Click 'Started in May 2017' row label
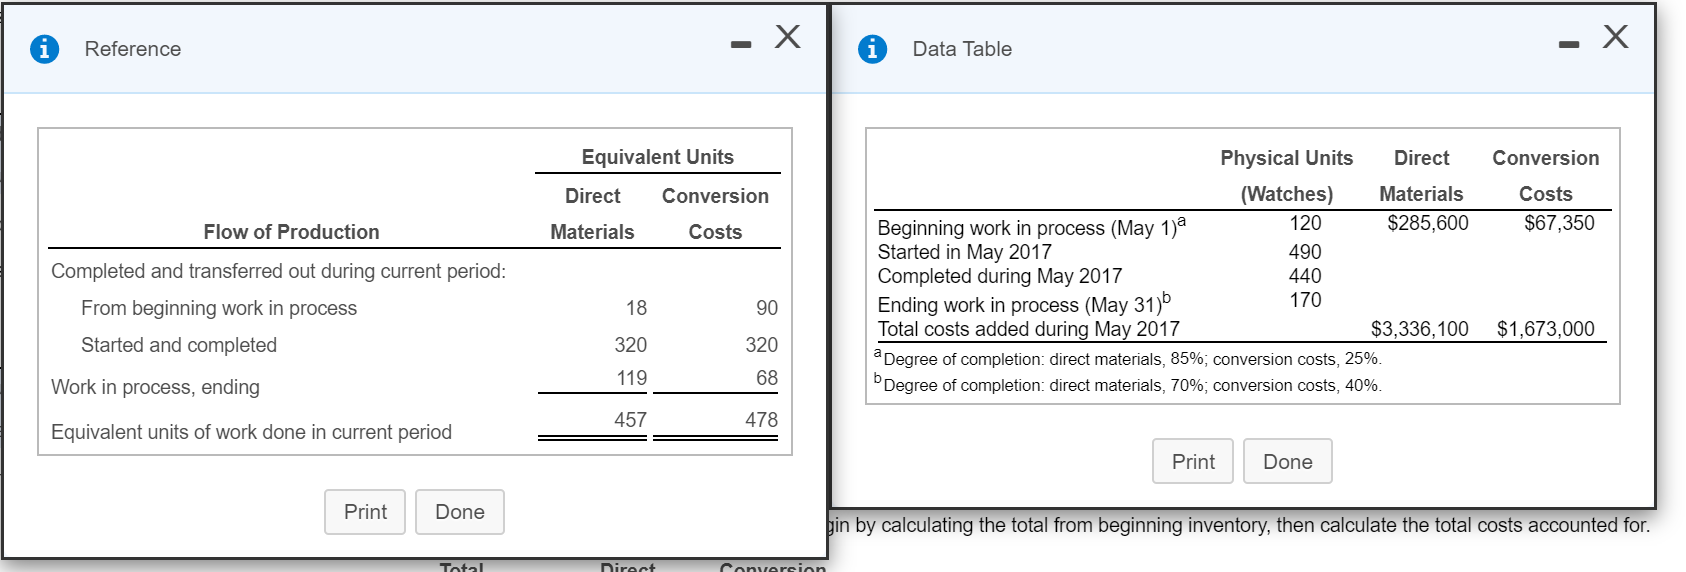The height and width of the screenshot is (572, 1686). (964, 252)
